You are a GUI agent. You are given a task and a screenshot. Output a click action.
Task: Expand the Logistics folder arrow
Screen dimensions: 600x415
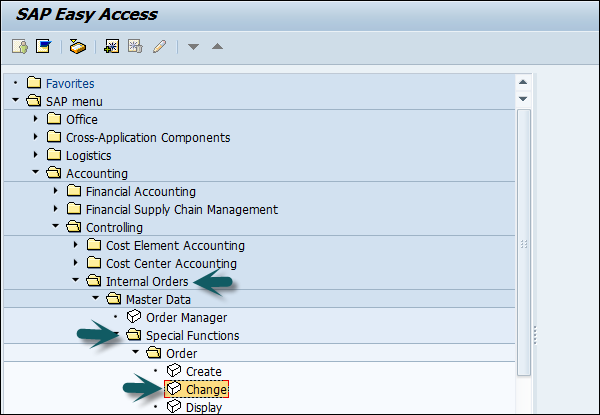tap(37, 155)
